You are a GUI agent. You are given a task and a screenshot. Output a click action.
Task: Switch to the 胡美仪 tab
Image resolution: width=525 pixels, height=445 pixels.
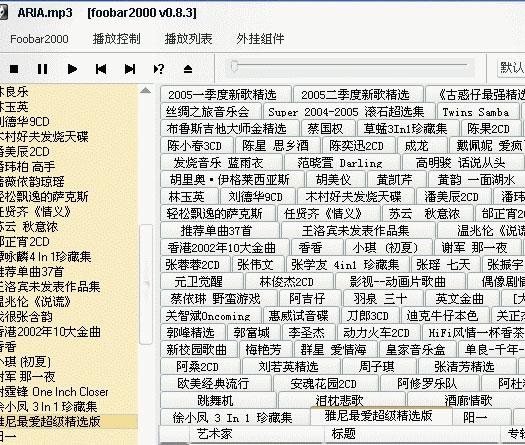pos(335,180)
